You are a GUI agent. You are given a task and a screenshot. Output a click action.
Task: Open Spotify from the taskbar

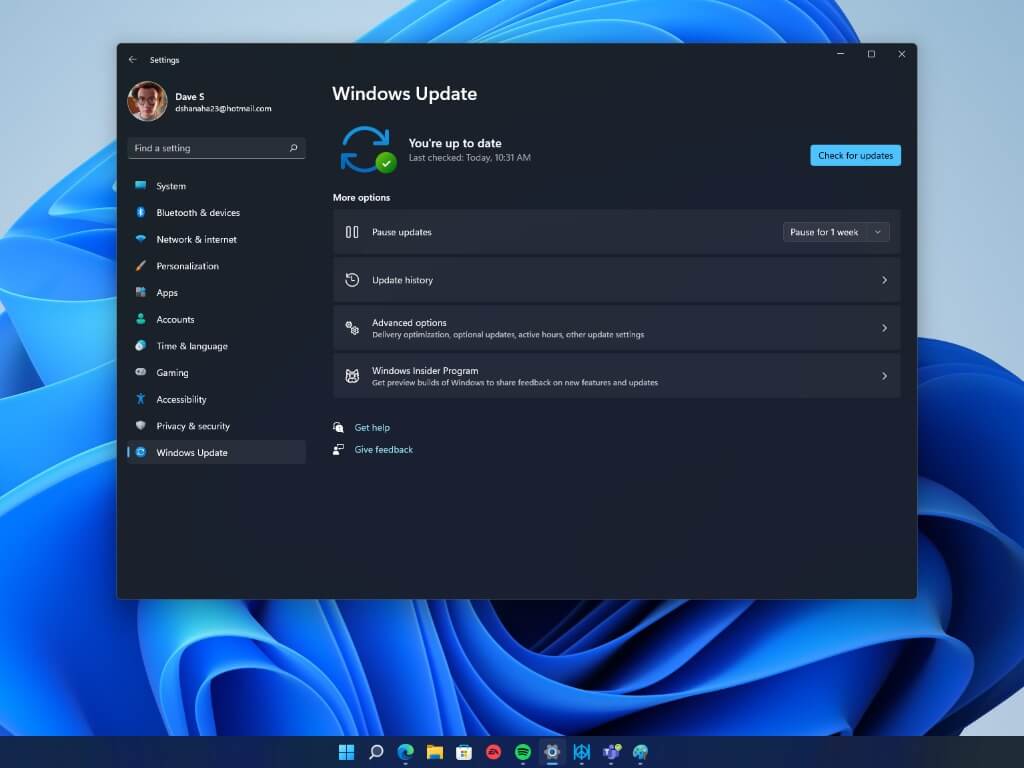(x=523, y=752)
